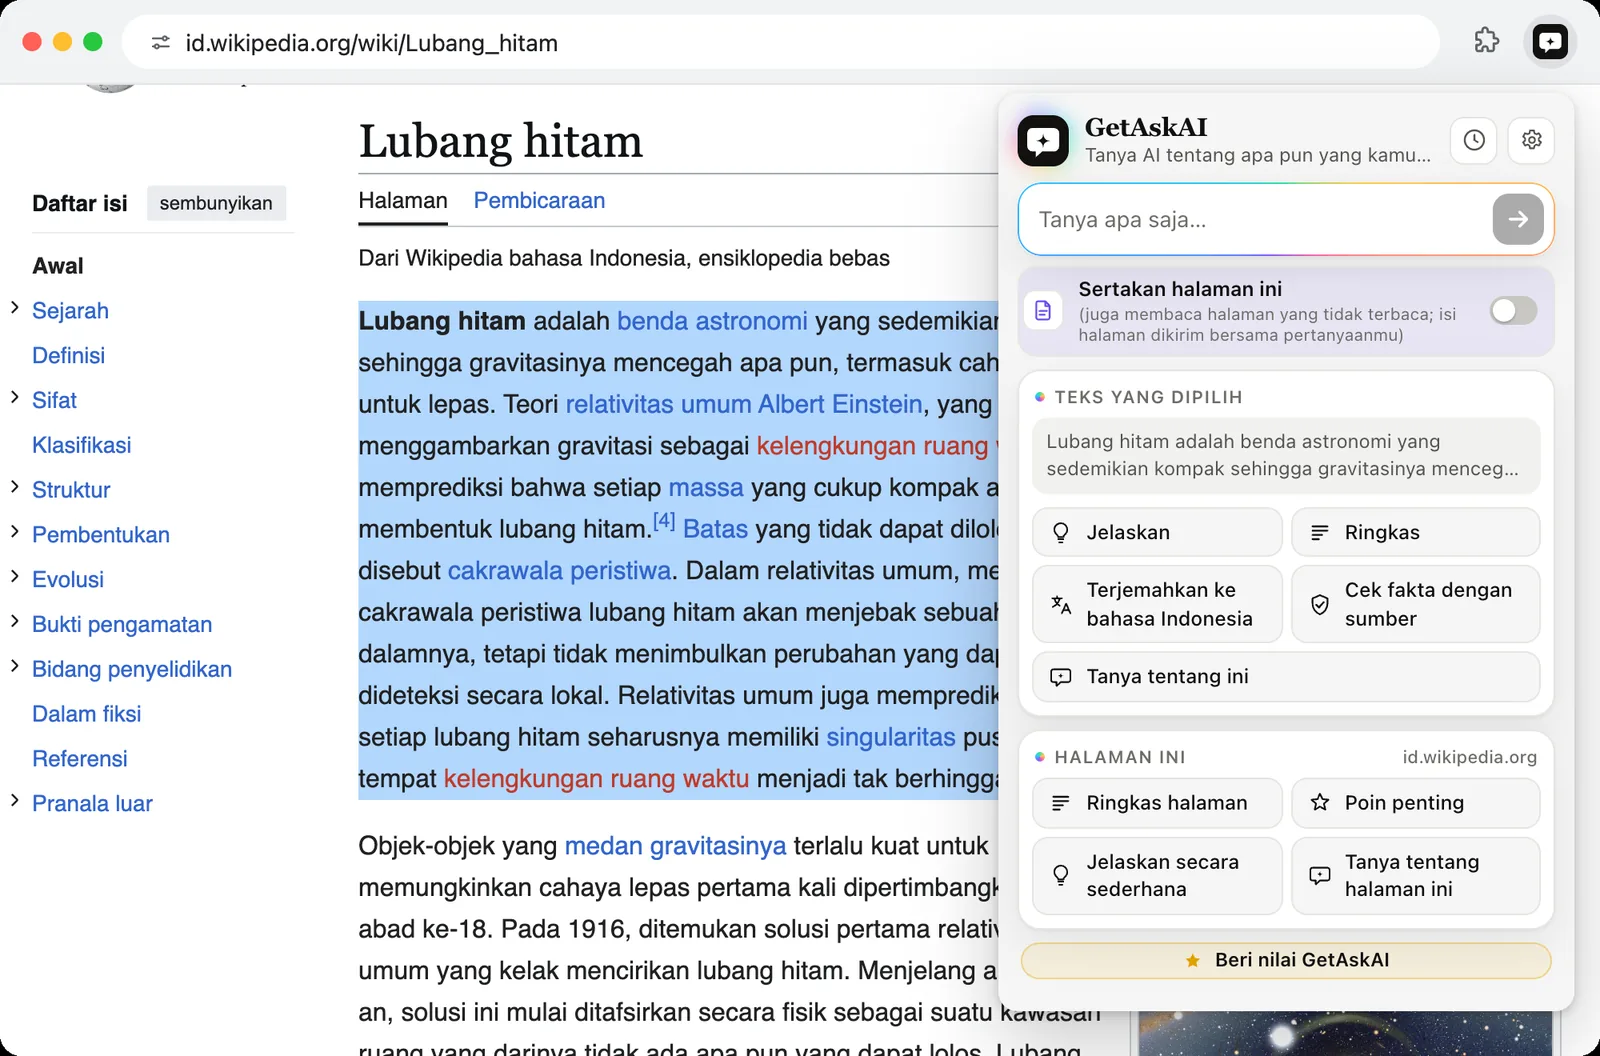Choose Terjemahkan ke bahasa Indonesia
1600x1056 pixels.
point(1157,604)
